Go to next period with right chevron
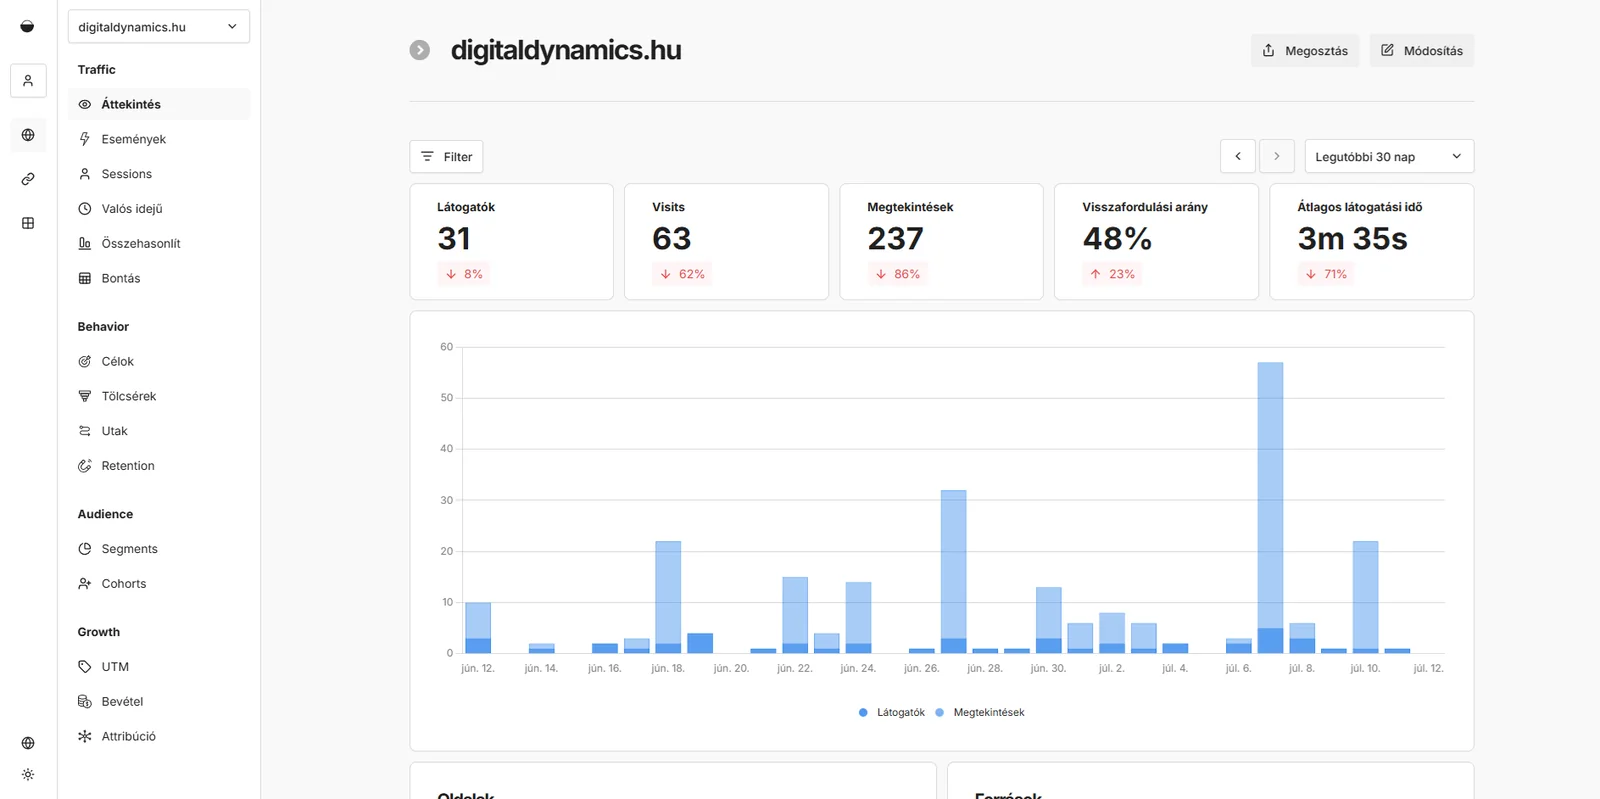1600x799 pixels. tap(1277, 156)
